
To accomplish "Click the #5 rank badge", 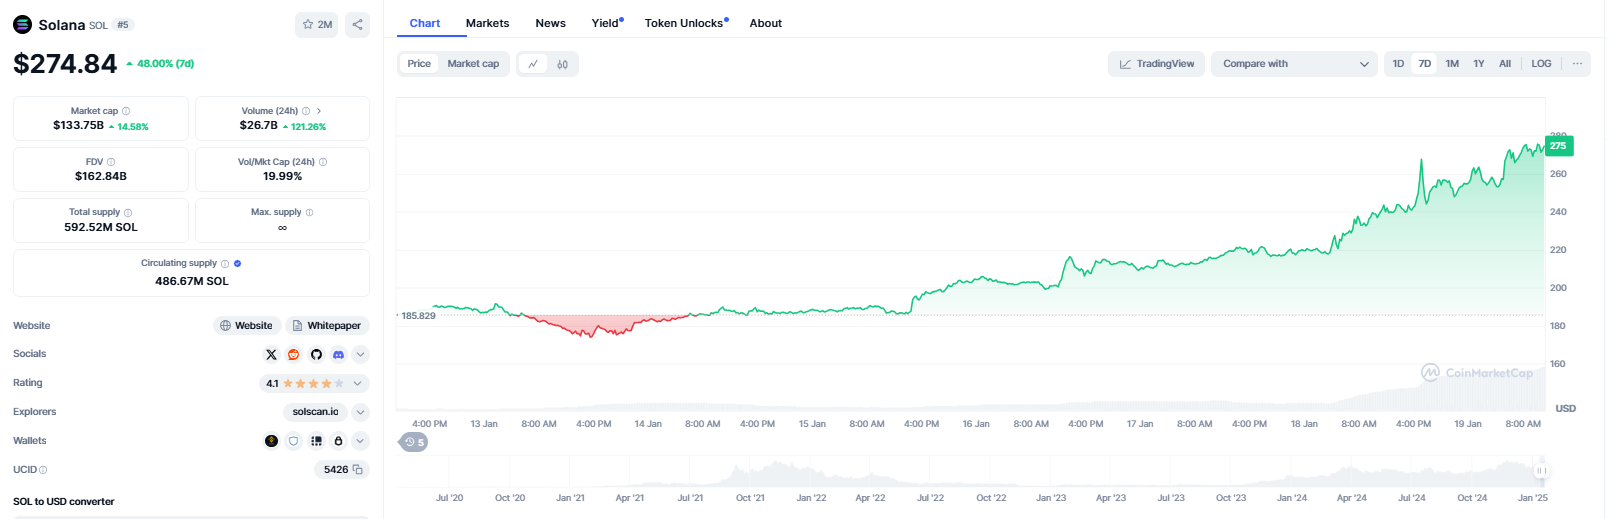I will [123, 25].
